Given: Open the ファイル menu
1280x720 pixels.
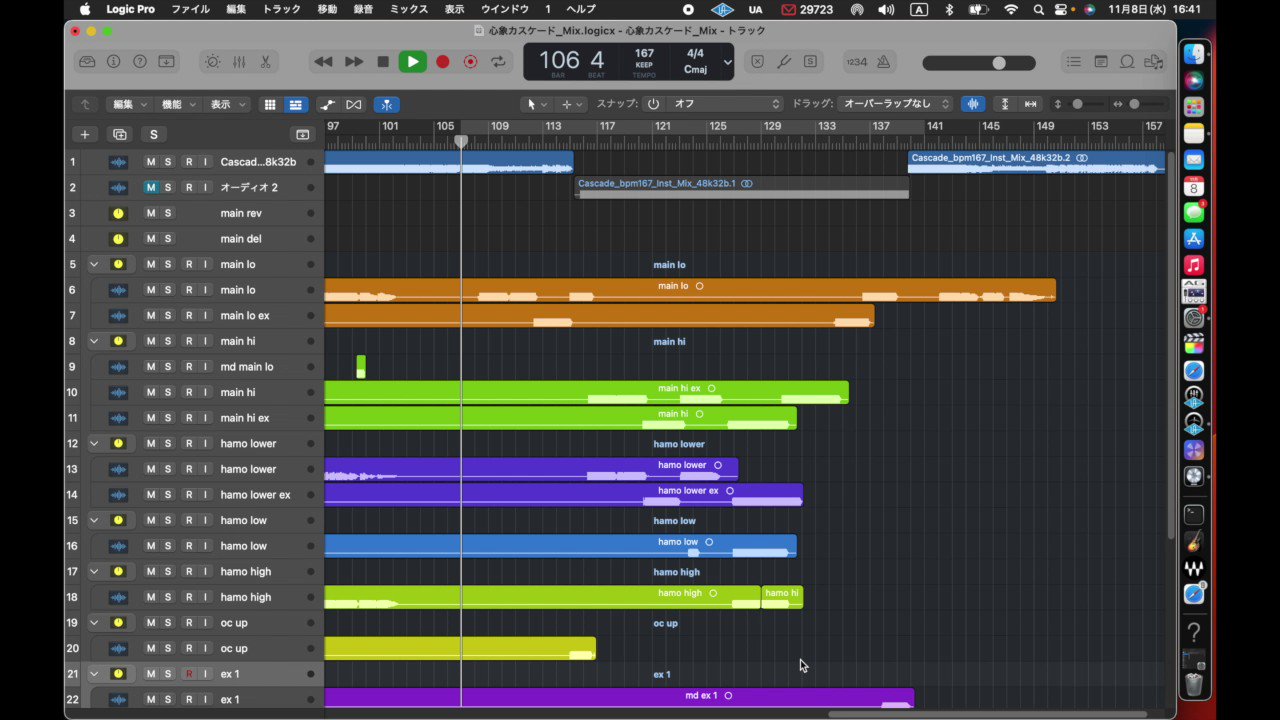Looking at the screenshot, I should (x=190, y=9).
